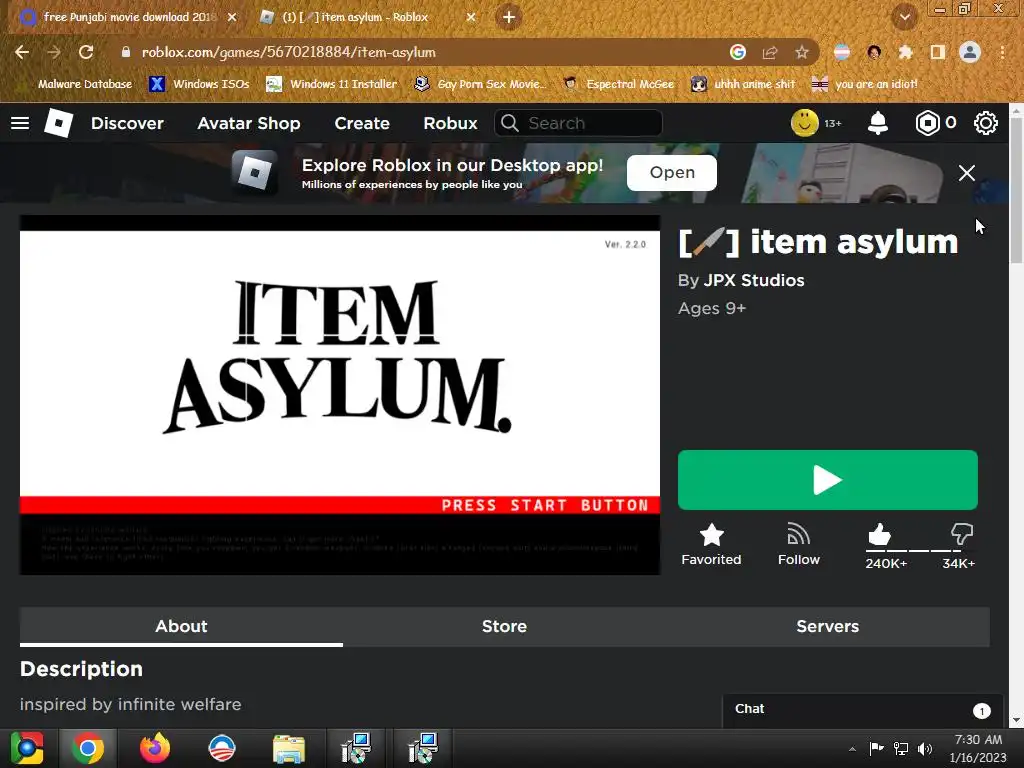The height and width of the screenshot is (768, 1024).
Task: Open the Create page
Action: (x=362, y=123)
